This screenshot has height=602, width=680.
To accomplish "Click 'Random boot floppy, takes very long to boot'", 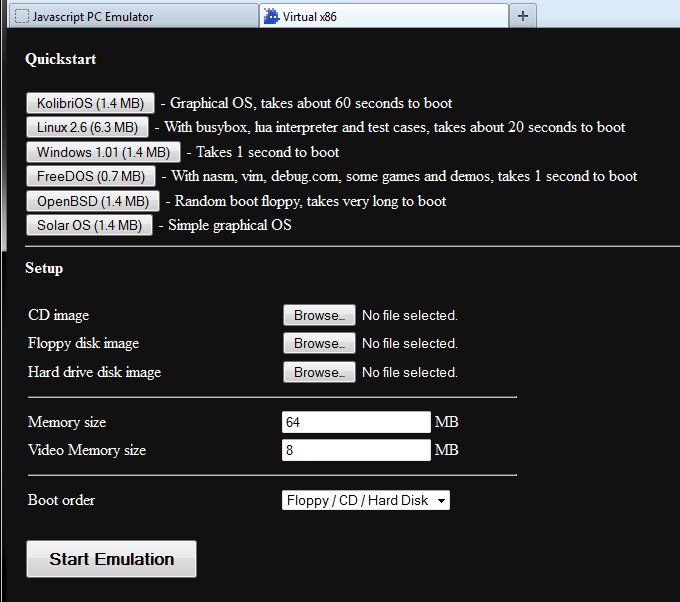I will point(310,201).
